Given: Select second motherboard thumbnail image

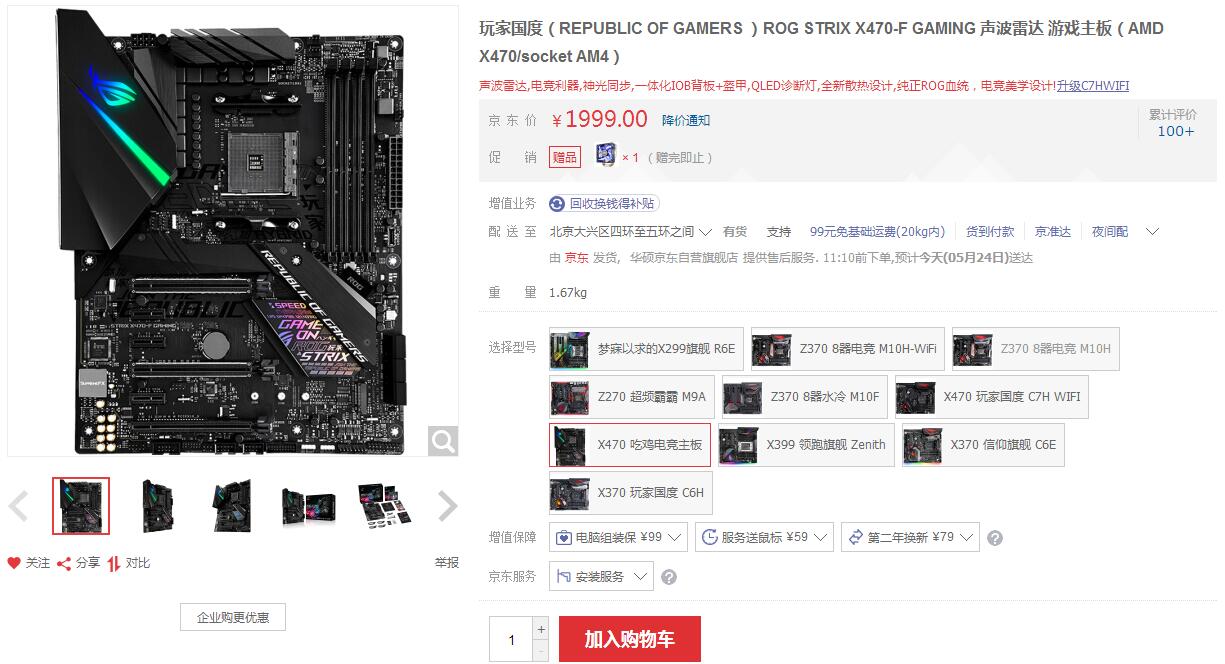Looking at the screenshot, I should click(x=157, y=506).
